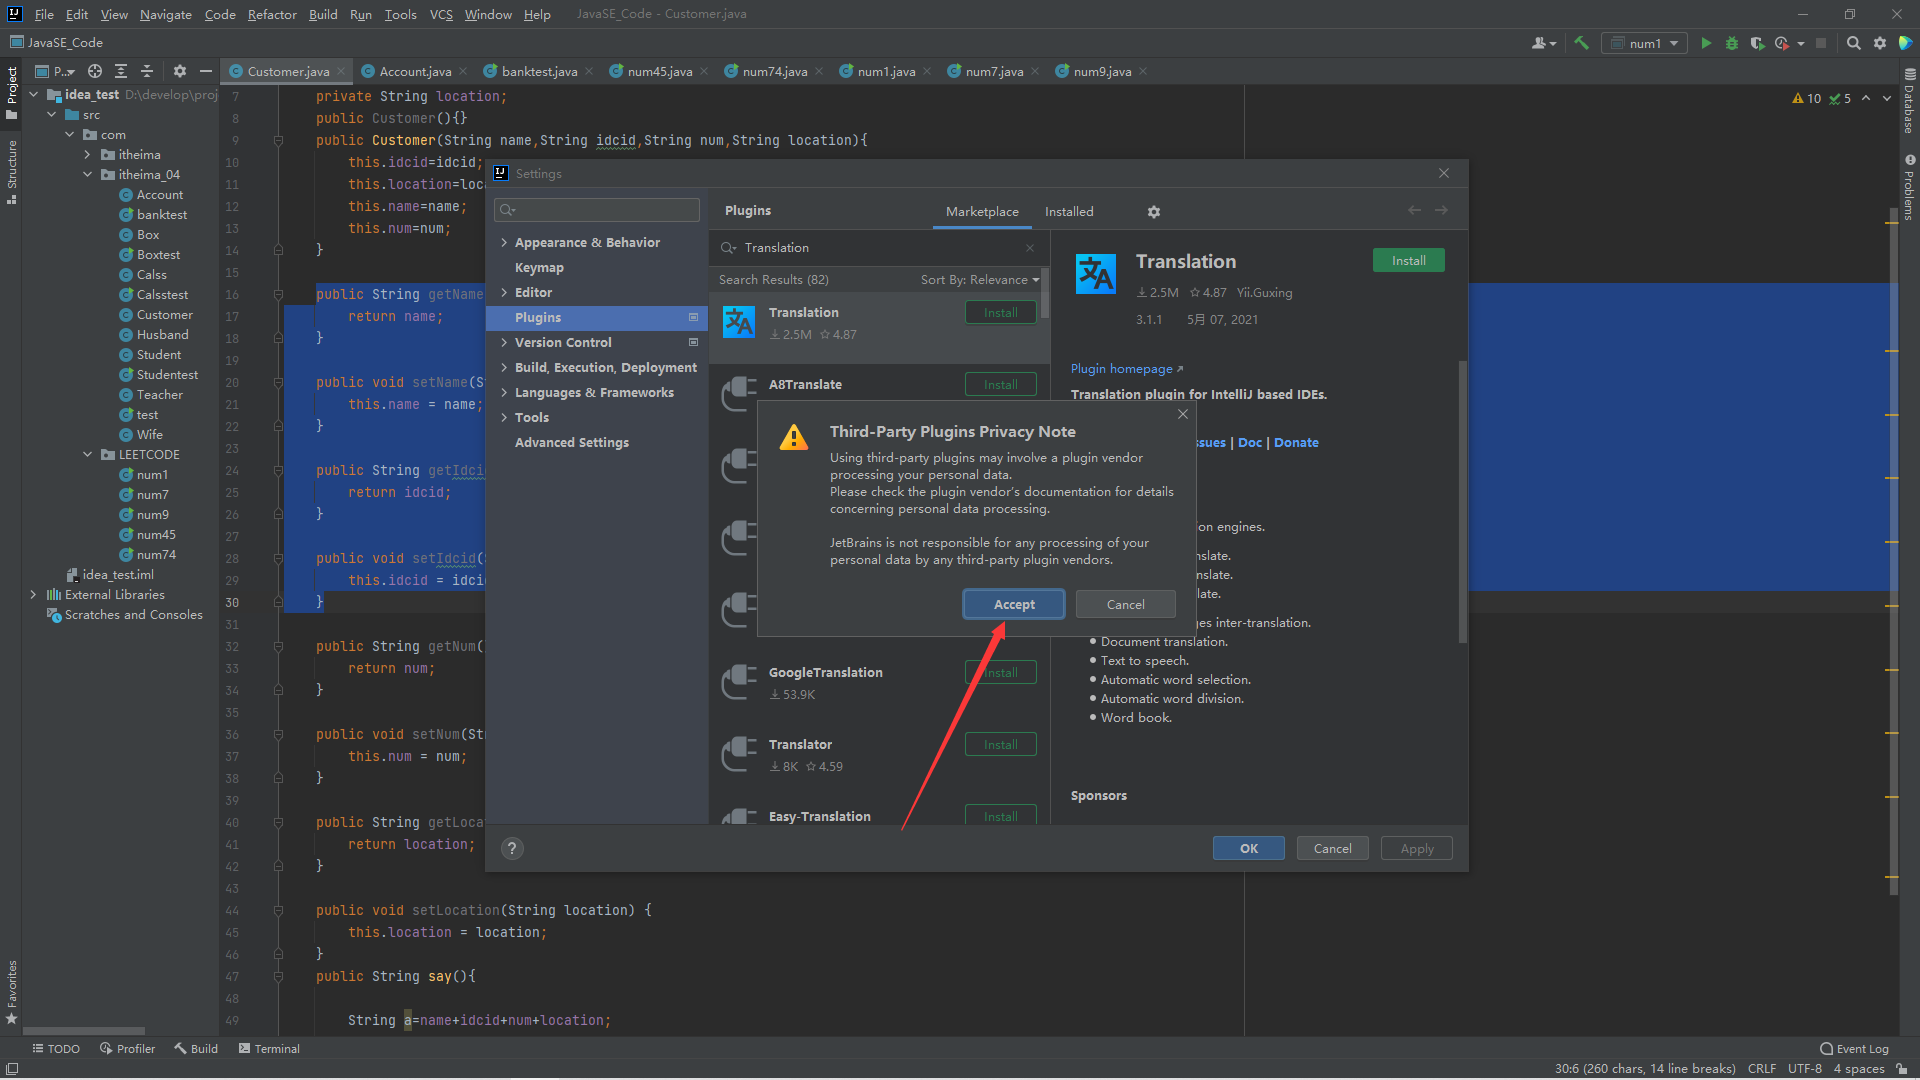
Task: Toggle fold marker at line 9
Action: point(279,140)
